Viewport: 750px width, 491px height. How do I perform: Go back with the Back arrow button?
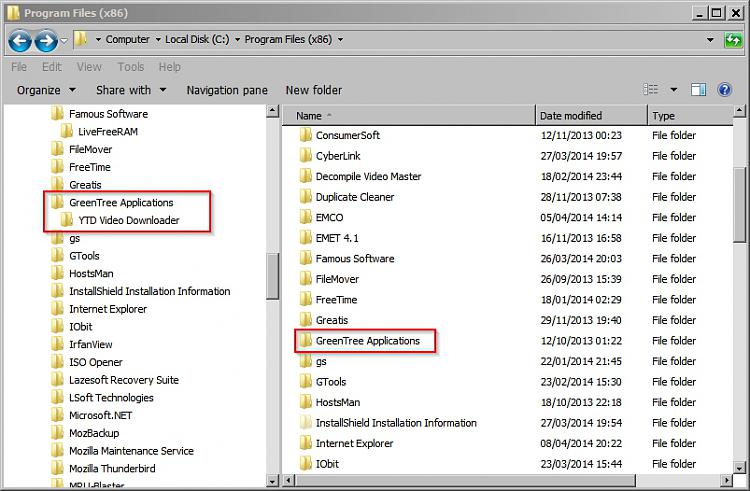pos(20,41)
